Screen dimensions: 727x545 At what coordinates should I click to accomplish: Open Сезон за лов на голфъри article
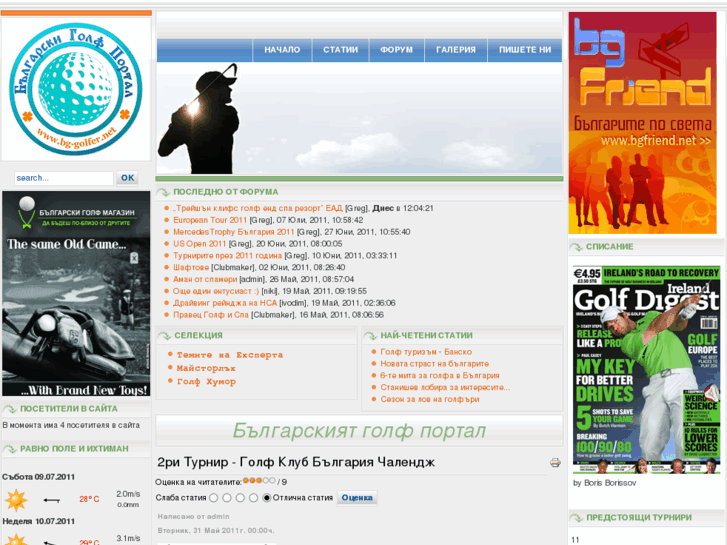[x=430, y=399]
